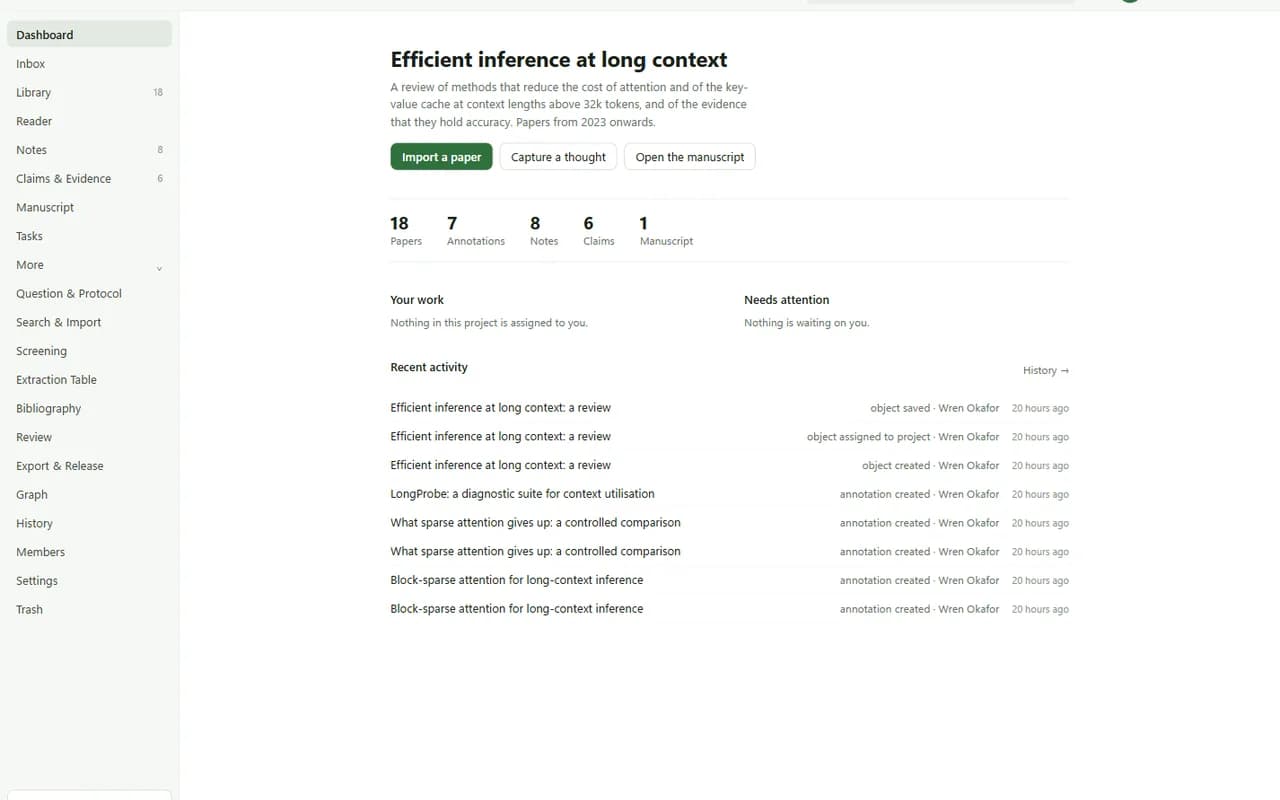Click the 6 Claims statistic

(599, 230)
